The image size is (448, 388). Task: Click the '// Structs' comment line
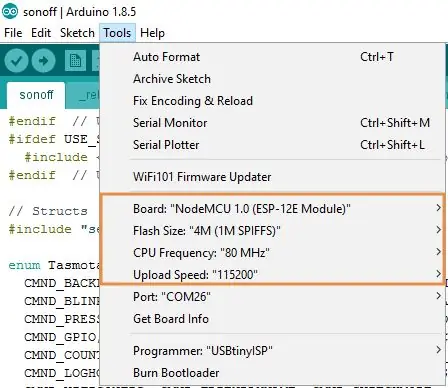pos(48,211)
